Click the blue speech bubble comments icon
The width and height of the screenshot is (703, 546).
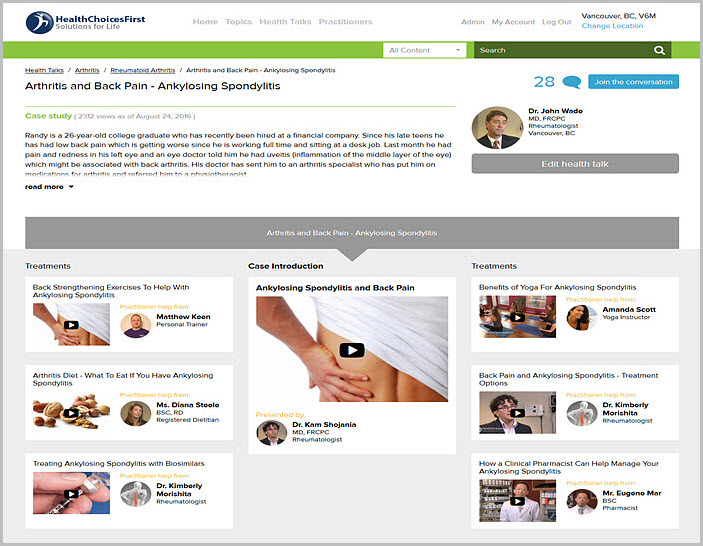click(x=572, y=82)
